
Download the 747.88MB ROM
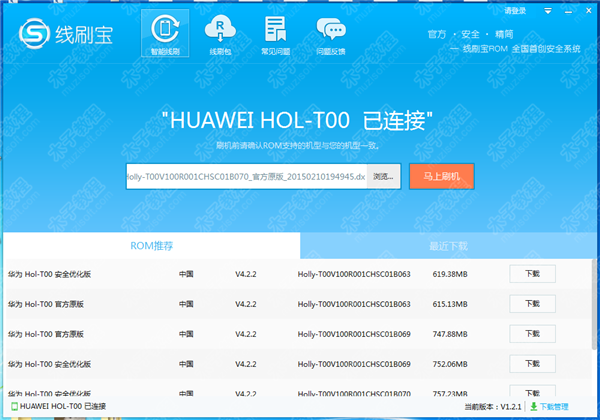(532, 334)
